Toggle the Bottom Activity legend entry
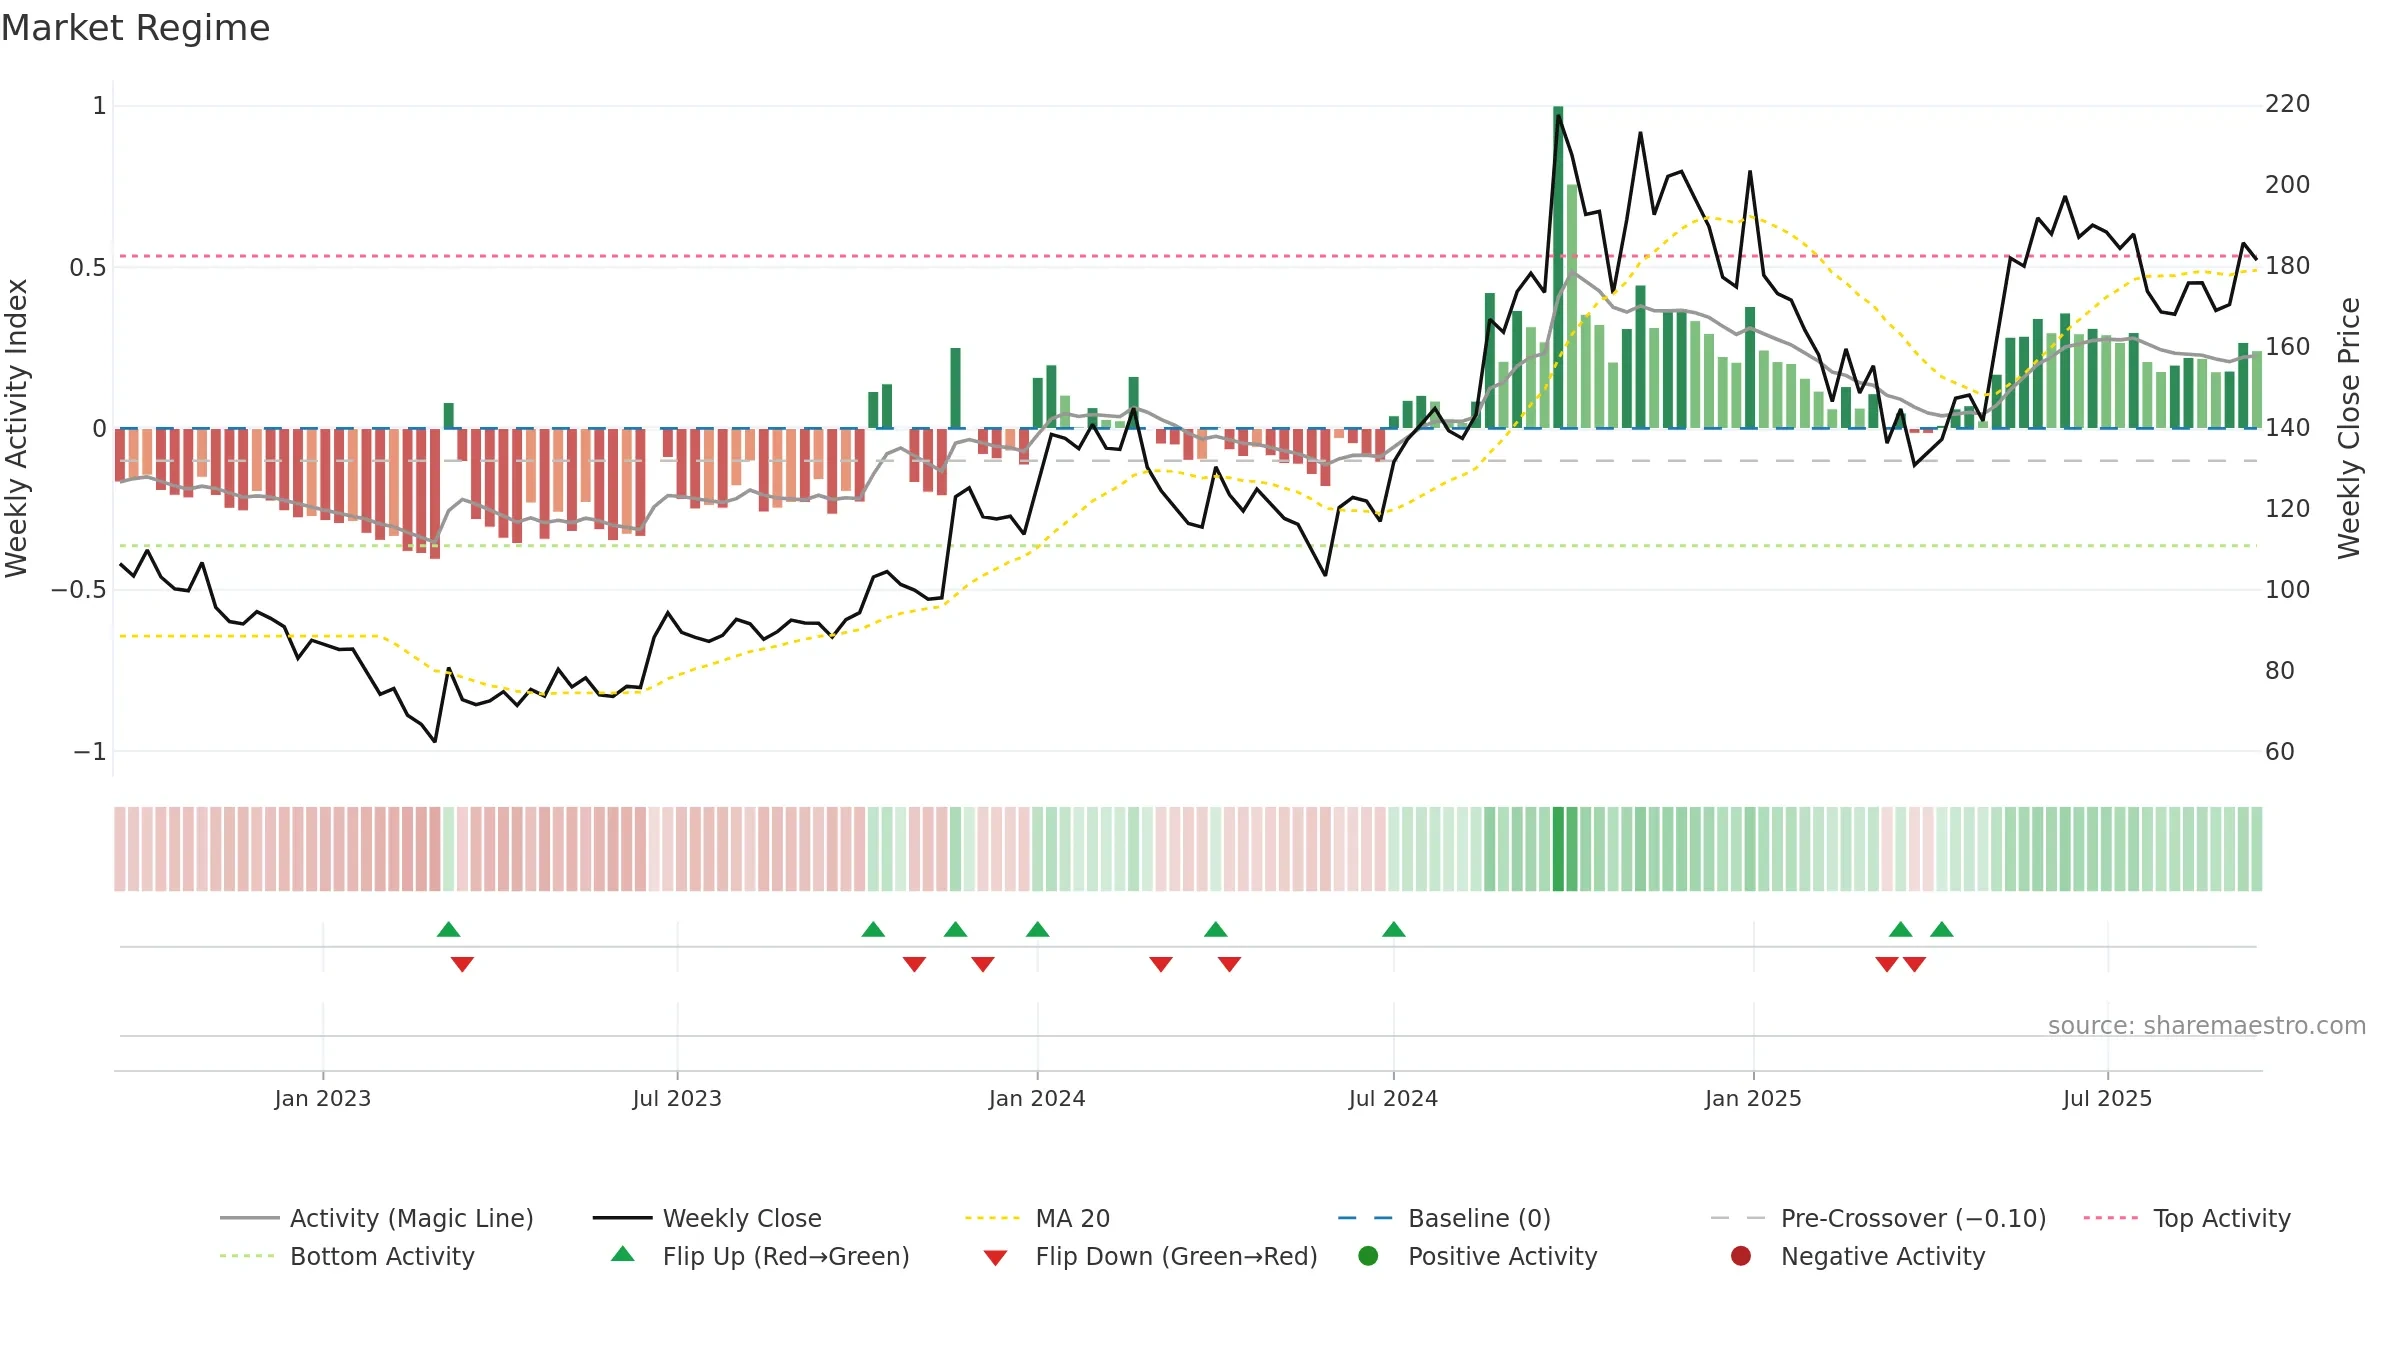Image resolution: width=2400 pixels, height=1350 pixels. pos(347,1256)
